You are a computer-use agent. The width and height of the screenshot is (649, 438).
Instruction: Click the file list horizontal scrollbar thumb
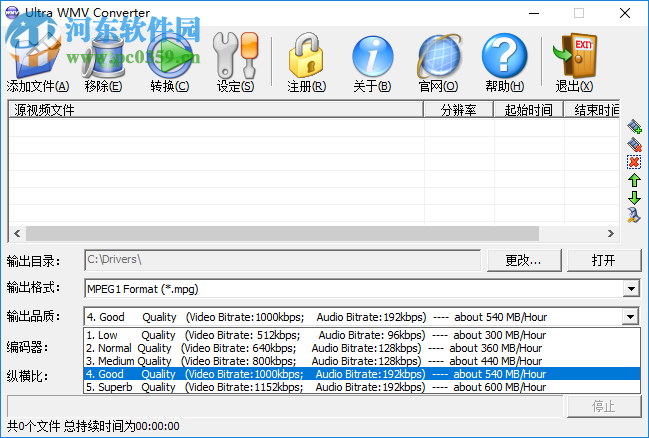click(x=282, y=233)
